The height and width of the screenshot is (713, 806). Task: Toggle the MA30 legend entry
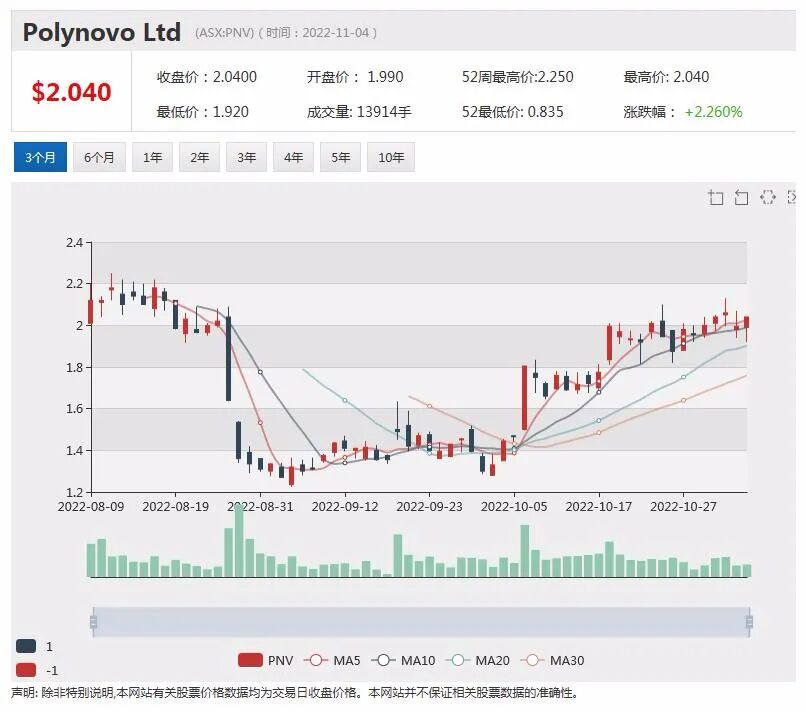[553, 661]
